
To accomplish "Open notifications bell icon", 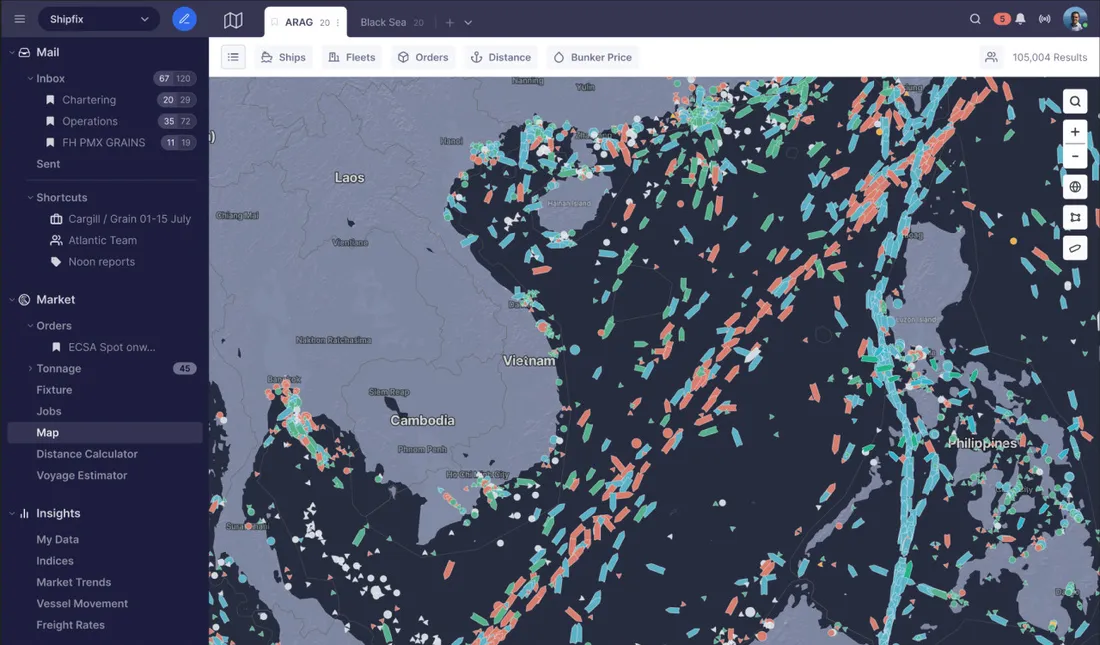I will pyautogui.click(x=1020, y=19).
